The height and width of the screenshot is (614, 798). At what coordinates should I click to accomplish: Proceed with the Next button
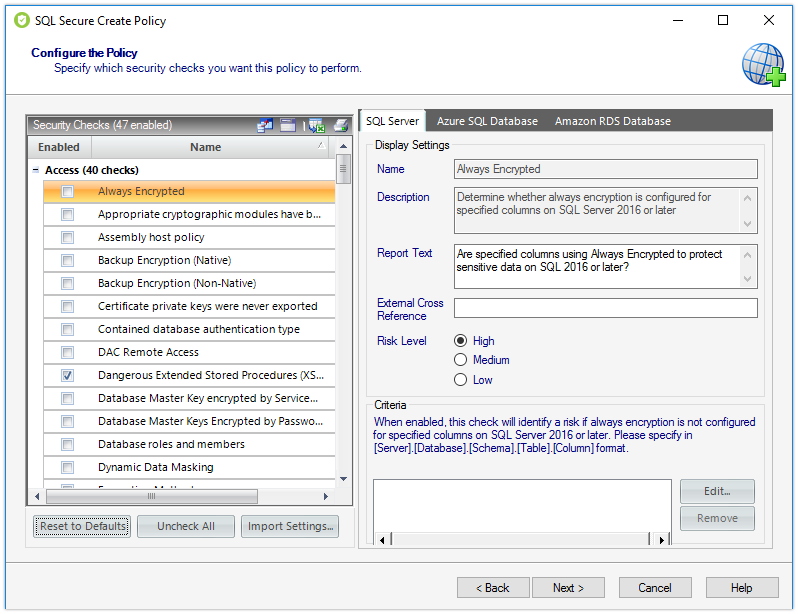568,588
